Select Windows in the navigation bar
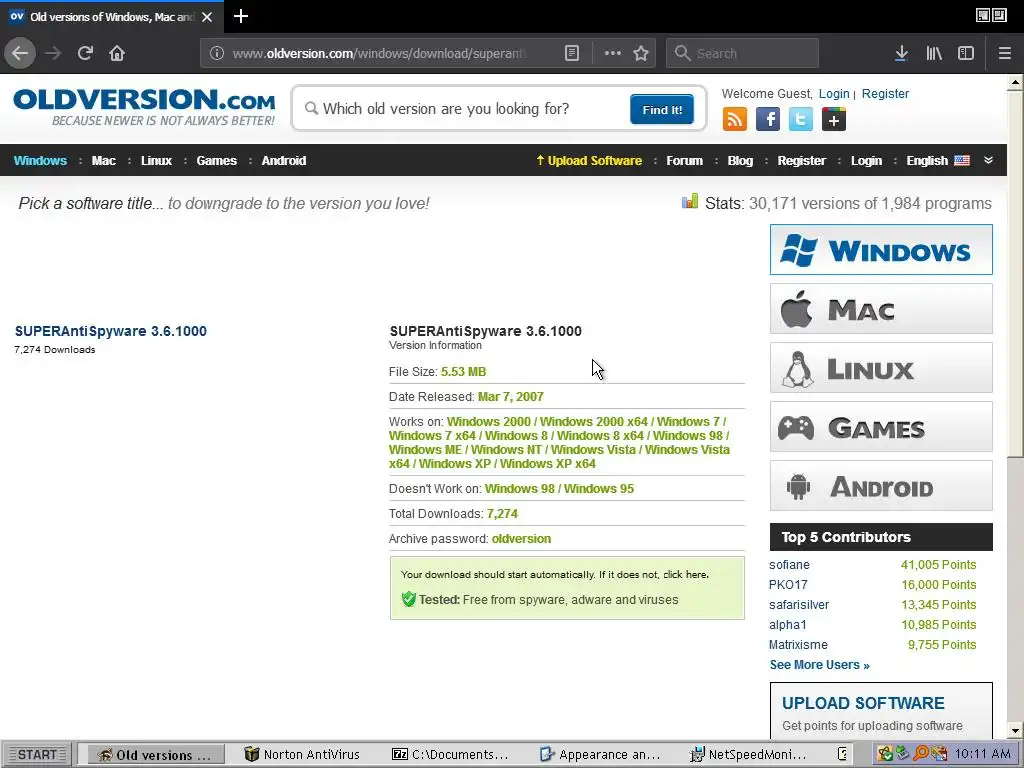Viewport: 1024px width, 768px height. click(x=40, y=161)
